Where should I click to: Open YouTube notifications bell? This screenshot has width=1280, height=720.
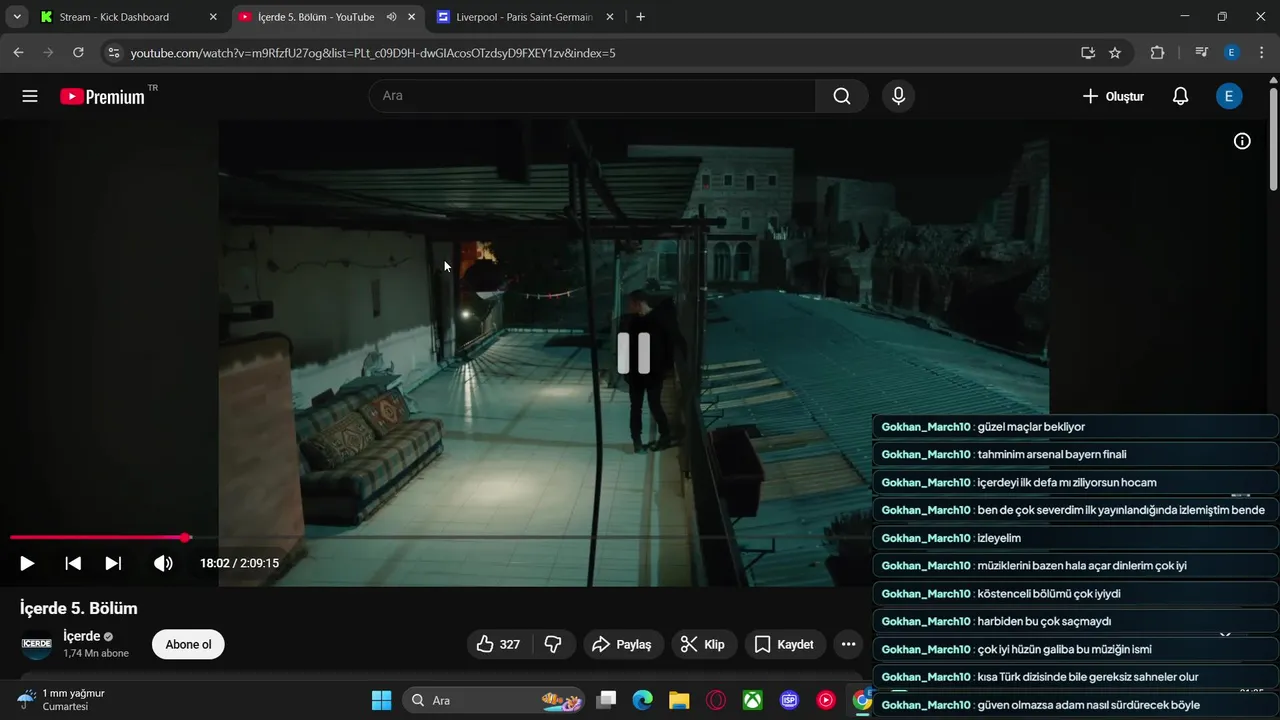[x=1180, y=96]
